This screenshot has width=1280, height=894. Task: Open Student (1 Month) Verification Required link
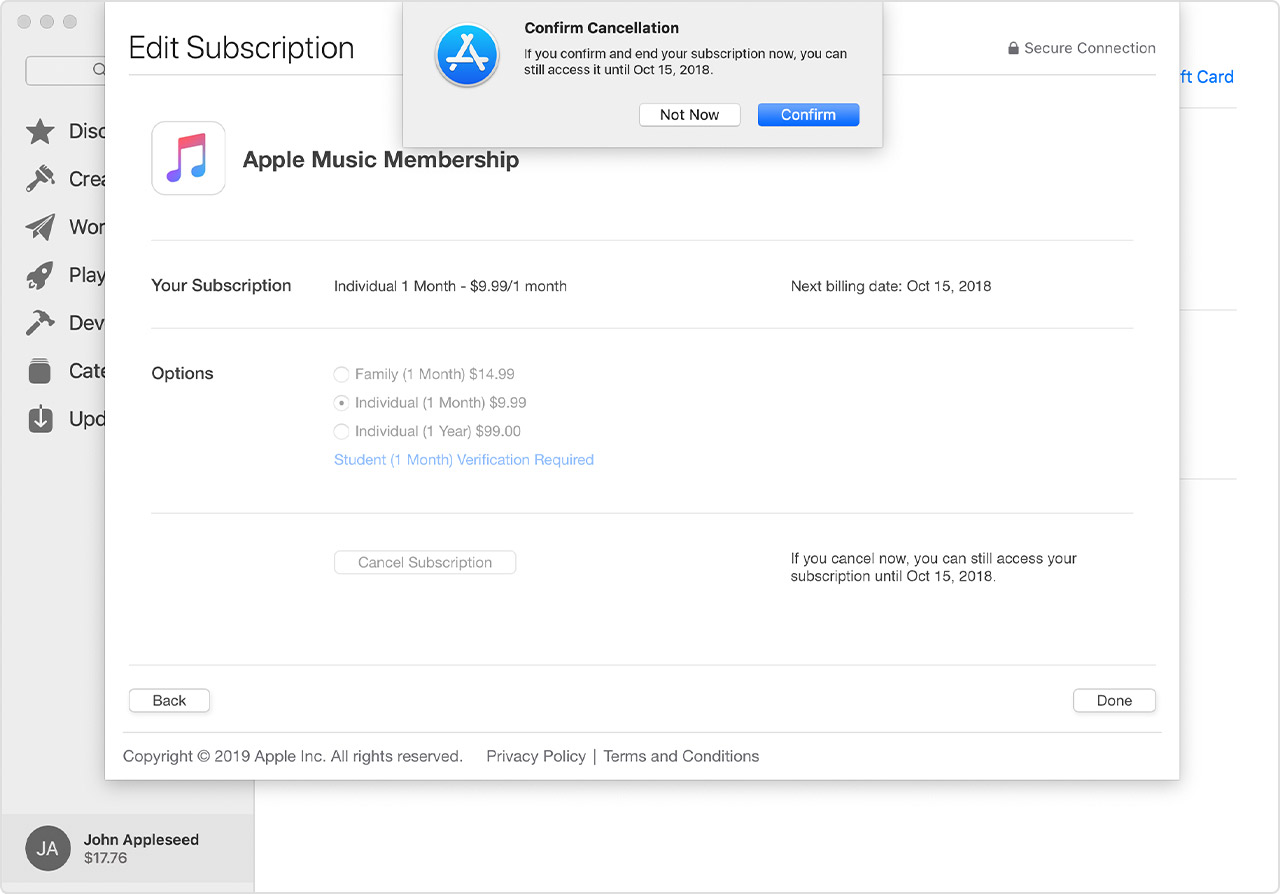tap(464, 460)
